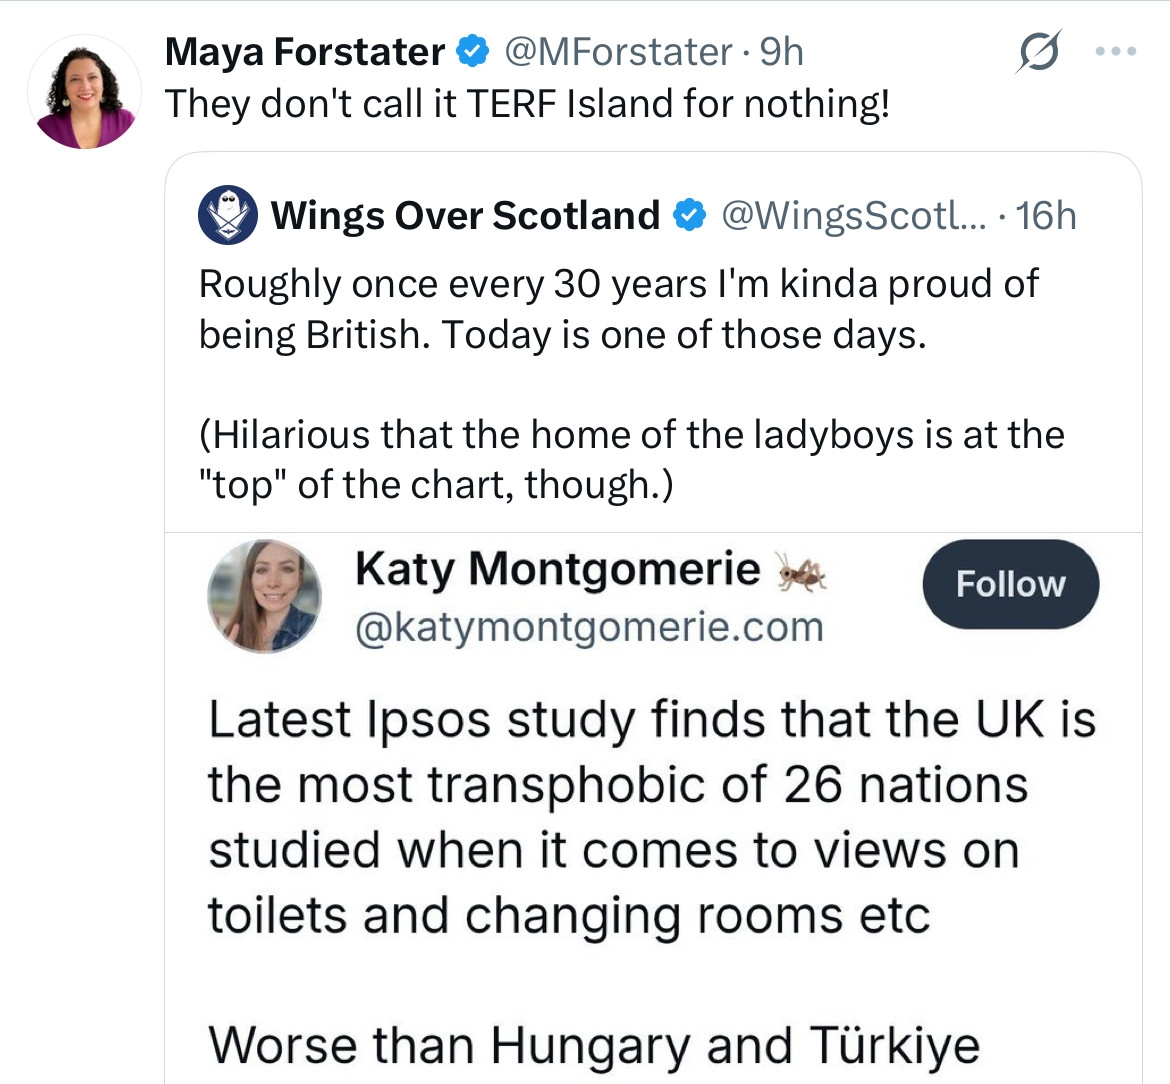
Task: Click the cricket emoji beside Katy Montgomerie
Action: pyautogui.click(x=802, y=572)
